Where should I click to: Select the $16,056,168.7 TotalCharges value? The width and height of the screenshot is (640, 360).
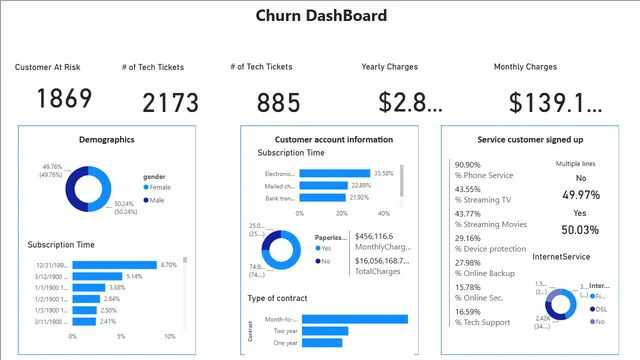click(382, 261)
